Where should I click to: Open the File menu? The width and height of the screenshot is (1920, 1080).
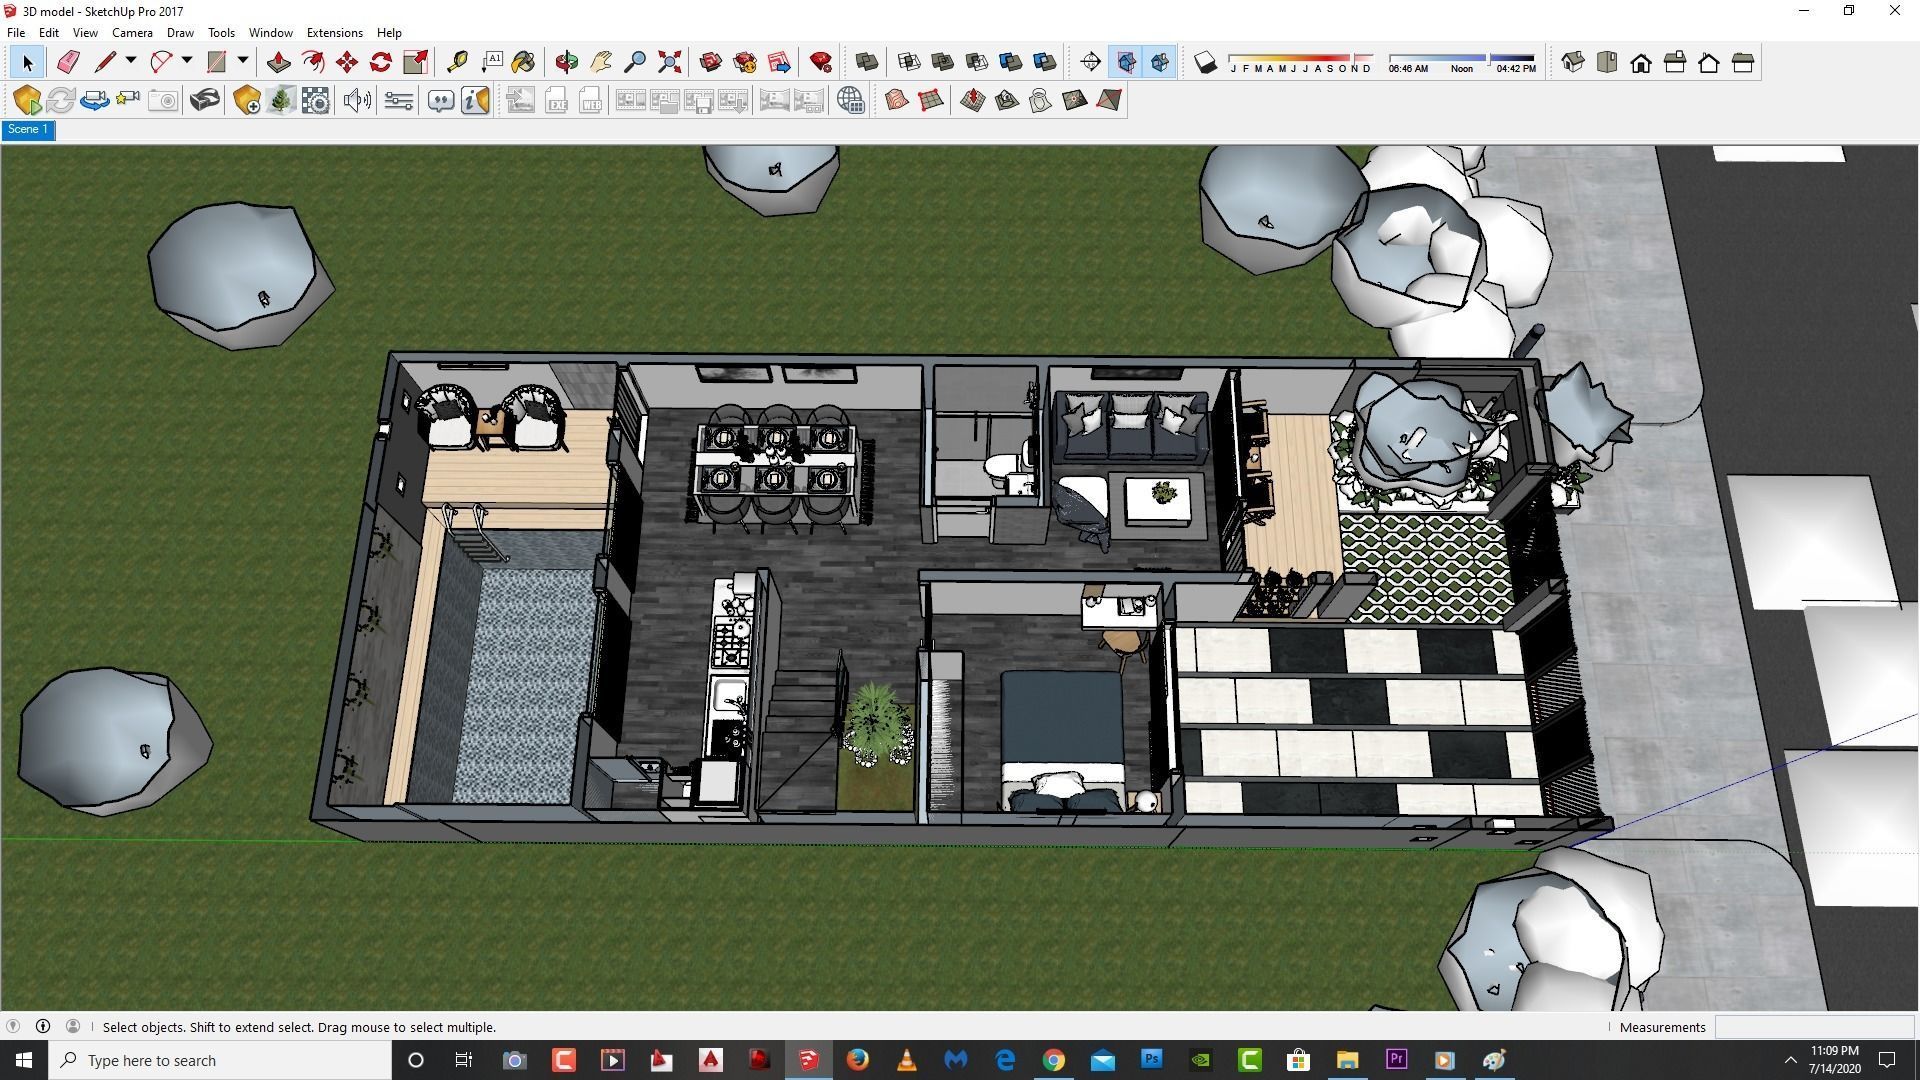[x=16, y=33]
